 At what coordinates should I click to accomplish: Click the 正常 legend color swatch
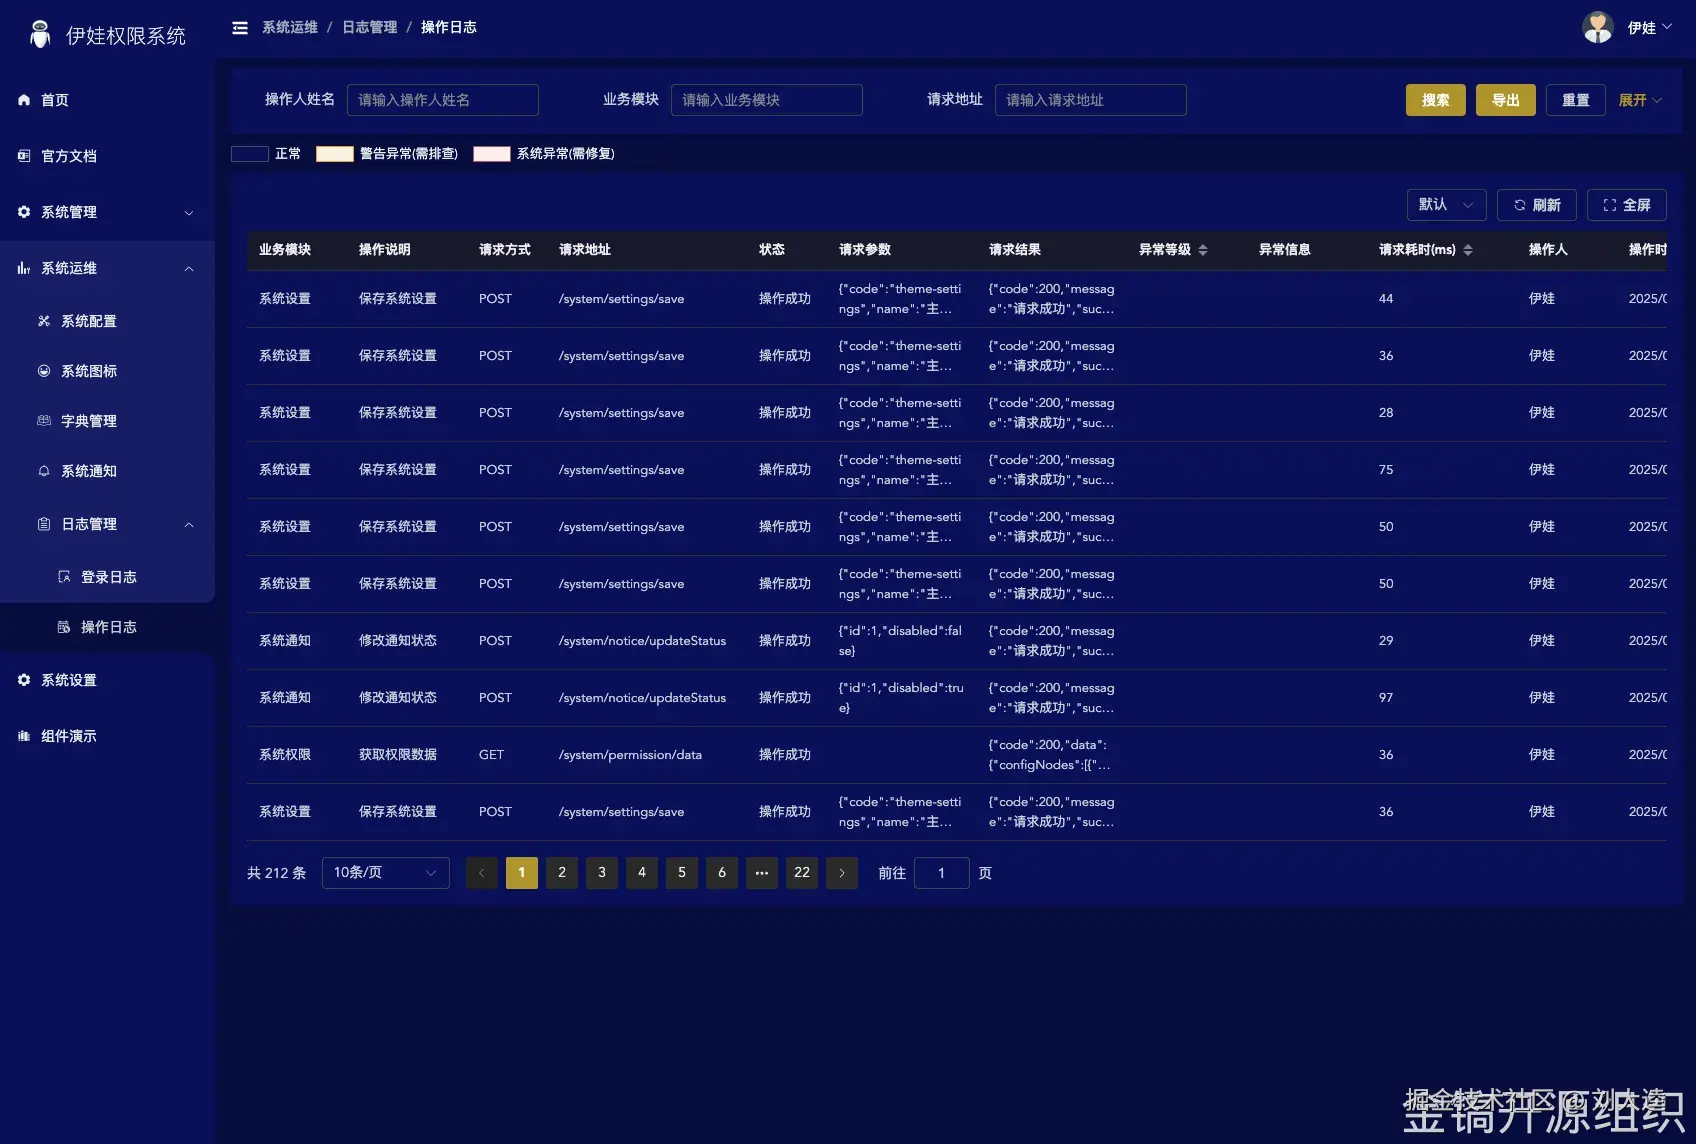[250, 154]
